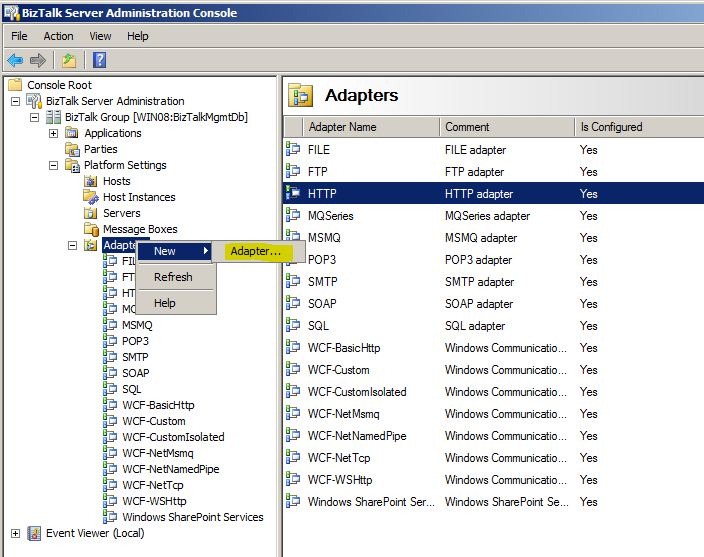The width and height of the screenshot is (704, 557).
Task: Click the Up one level folder icon
Action: coord(69,60)
